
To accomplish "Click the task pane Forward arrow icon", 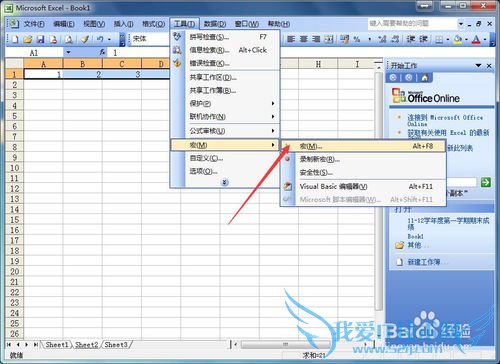I will click(x=409, y=78).
